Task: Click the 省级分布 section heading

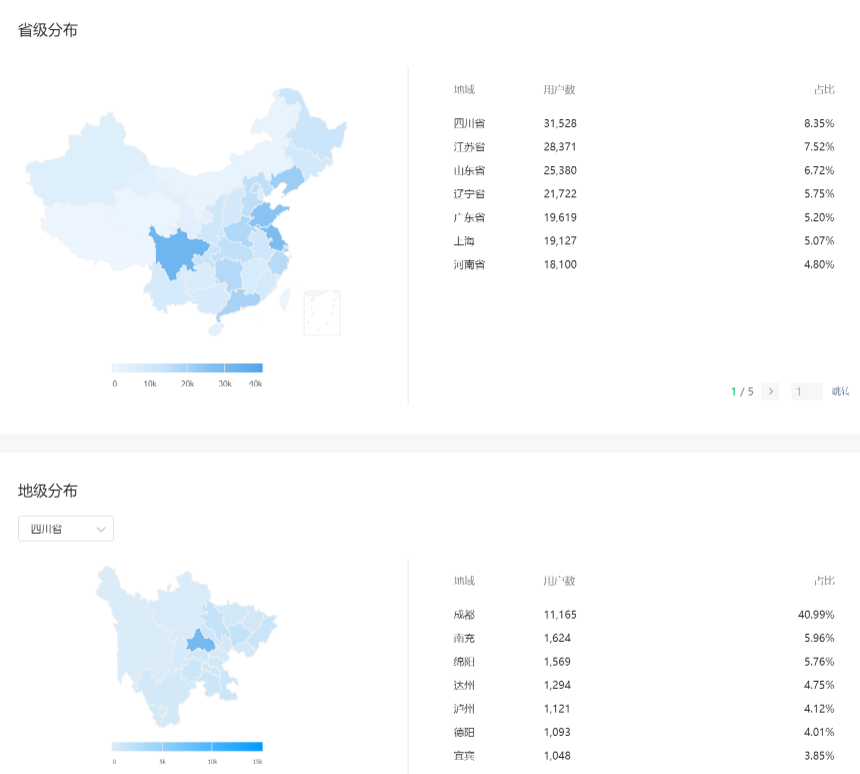Action: 48,30
